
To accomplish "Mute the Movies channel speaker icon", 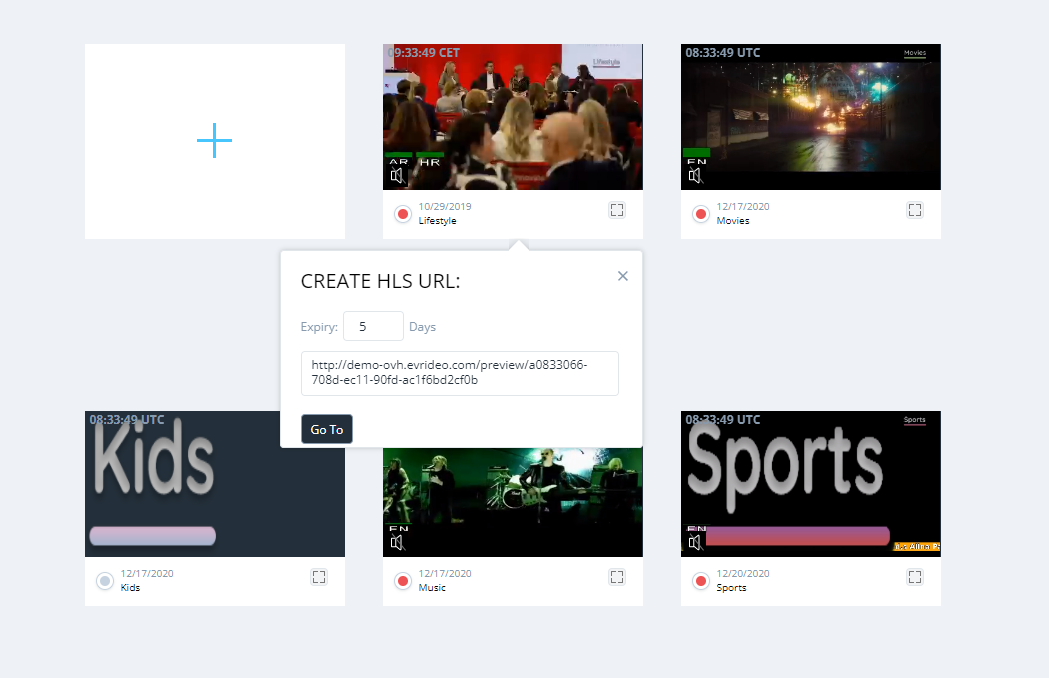I will coord(695,176).
